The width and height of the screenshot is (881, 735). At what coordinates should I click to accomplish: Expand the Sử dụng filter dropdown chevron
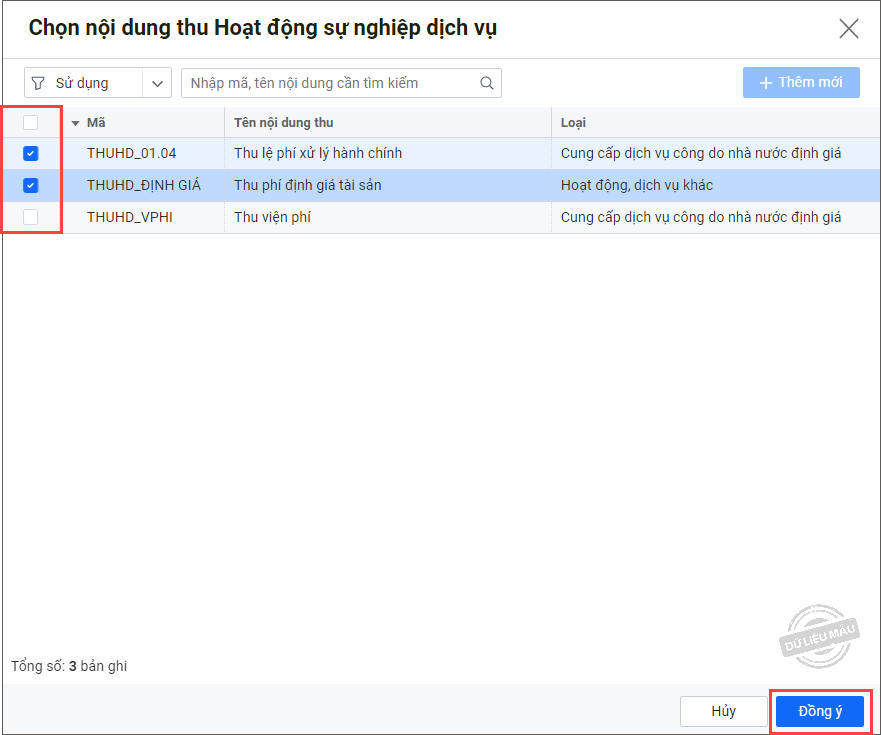(157, 83)
